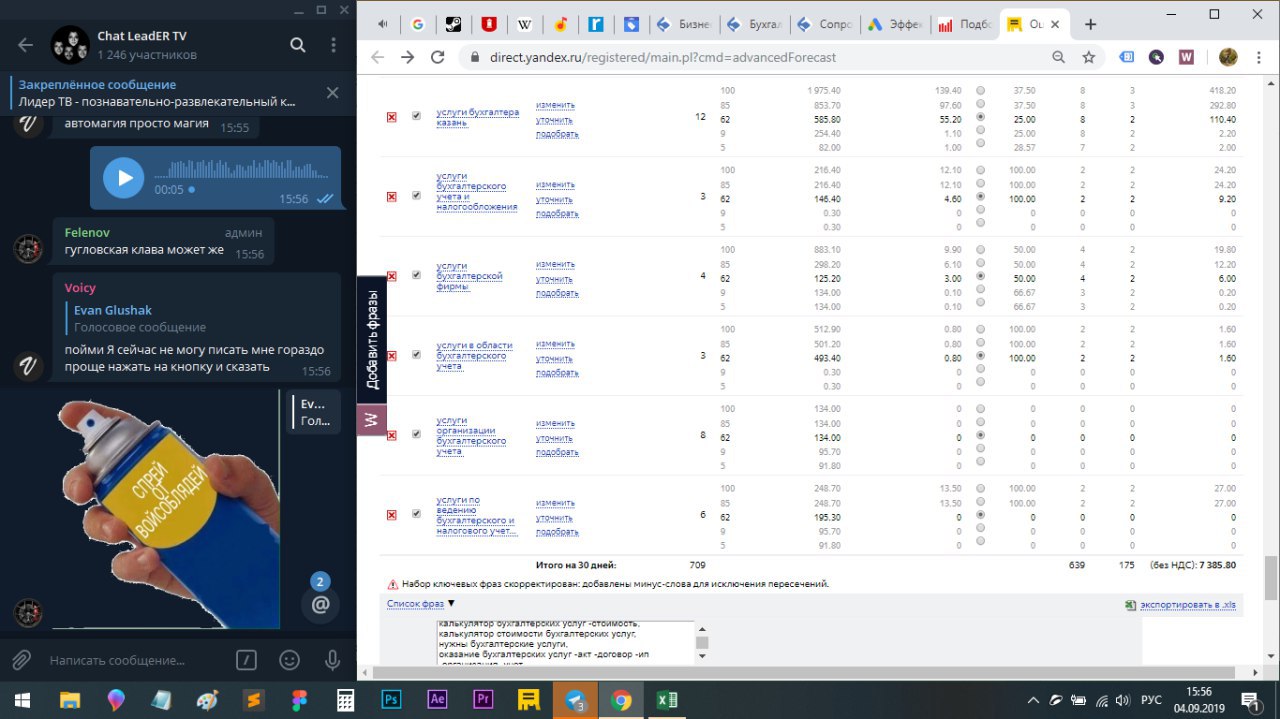Open keyword link услуги в области бухгалтерского учета

pos(475,356)
